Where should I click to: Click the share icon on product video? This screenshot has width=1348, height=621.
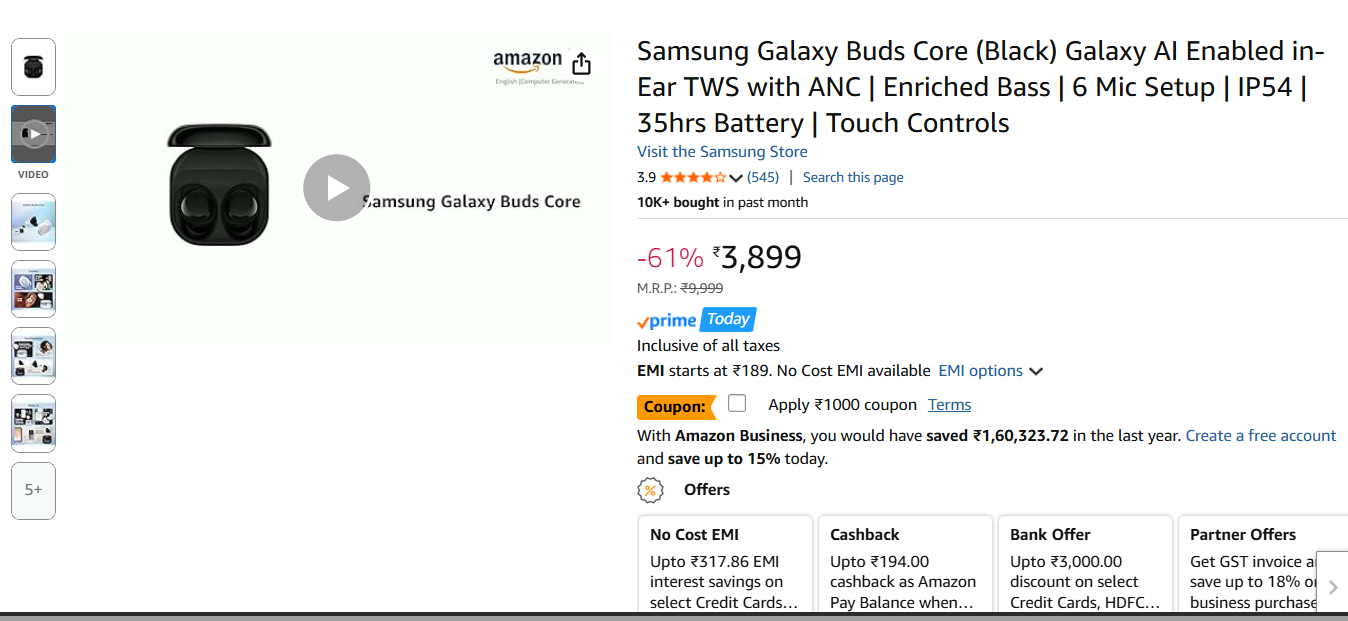click(x=582, y=64)
